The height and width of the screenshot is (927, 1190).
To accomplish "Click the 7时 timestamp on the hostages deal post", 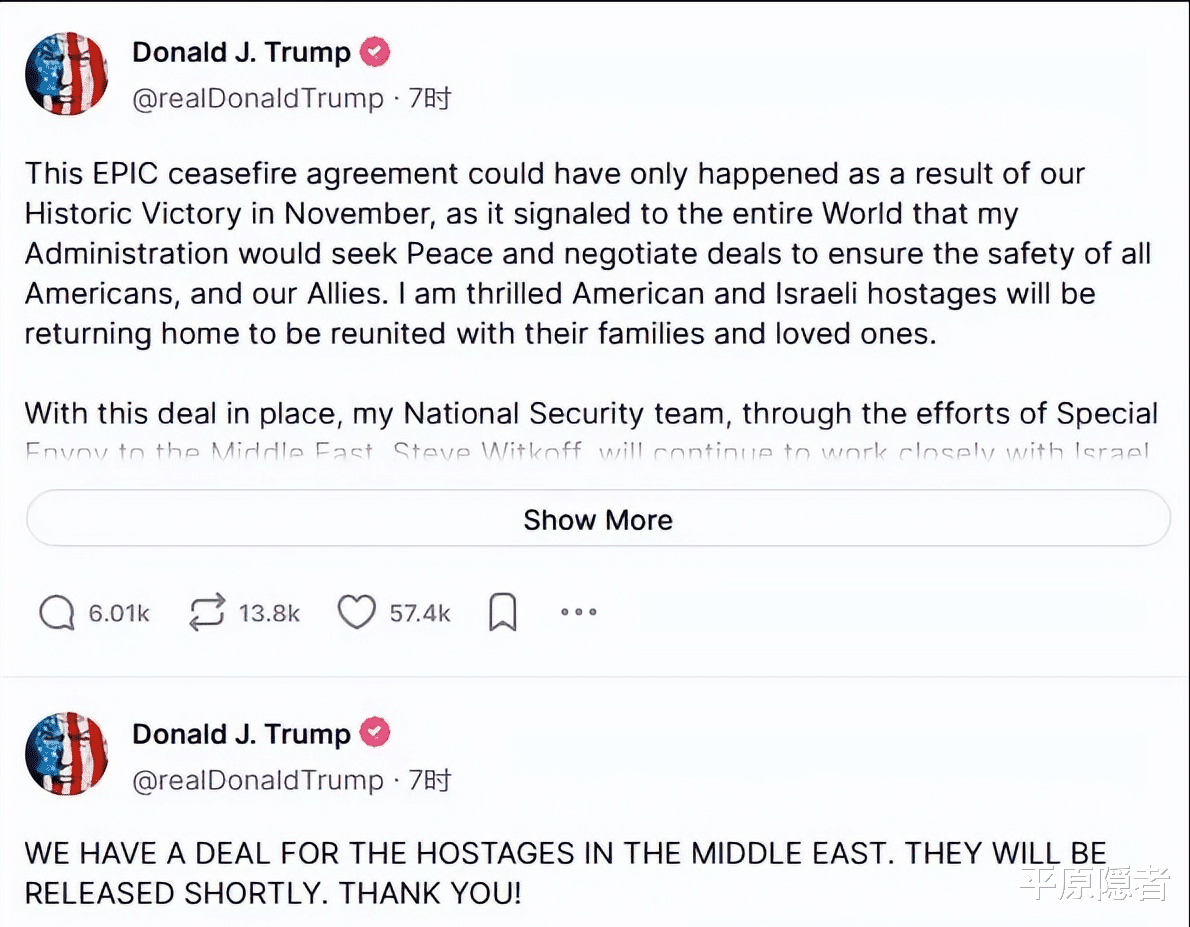I will tap(430, 780).
